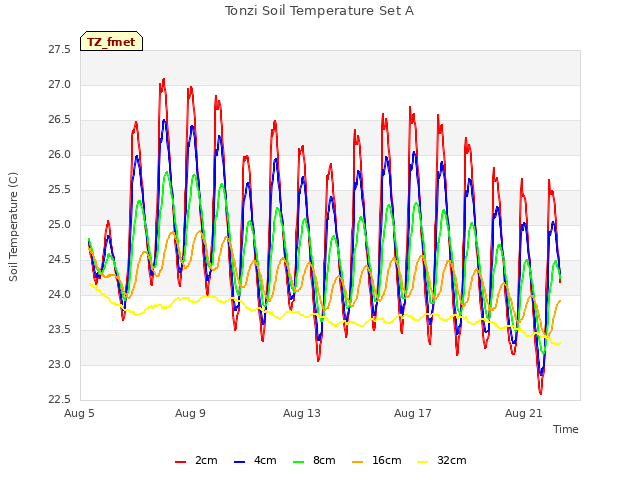Click the Aug 21 x-axis tick label
Screen dimensions: 640x480
(x=524, y=413)
